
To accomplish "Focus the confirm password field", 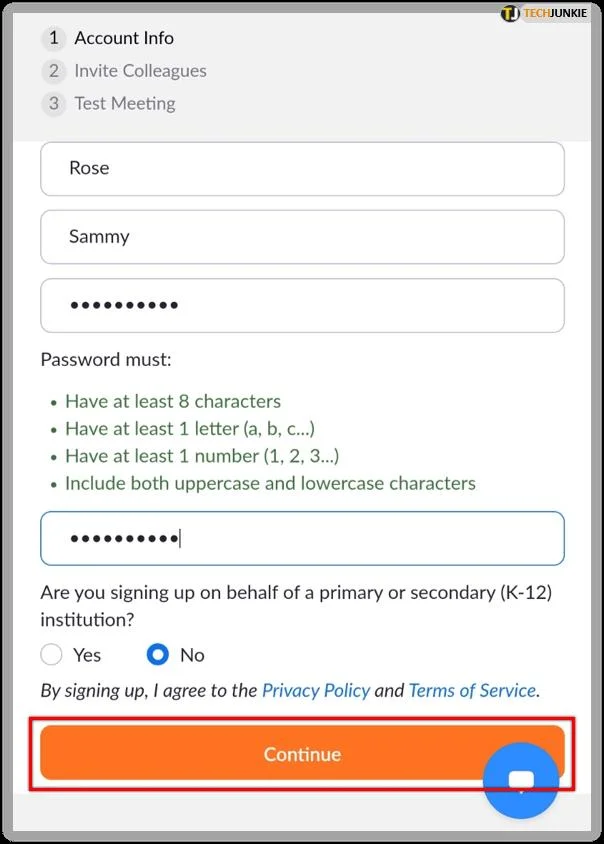I will coord(303,538).
